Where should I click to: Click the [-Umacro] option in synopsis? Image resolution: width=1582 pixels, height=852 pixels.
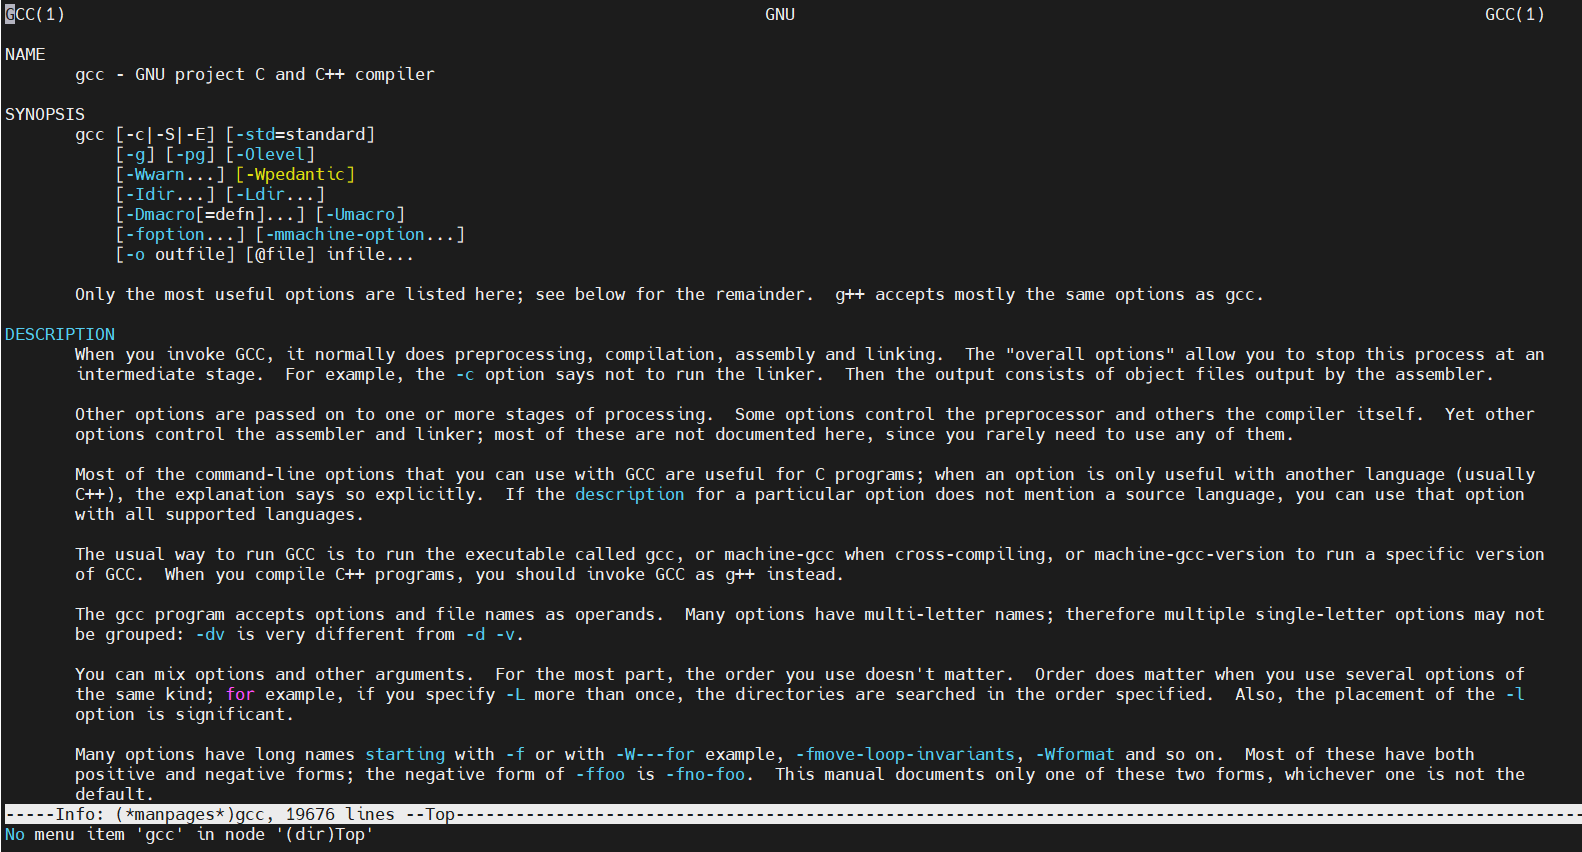pos(360,214)
